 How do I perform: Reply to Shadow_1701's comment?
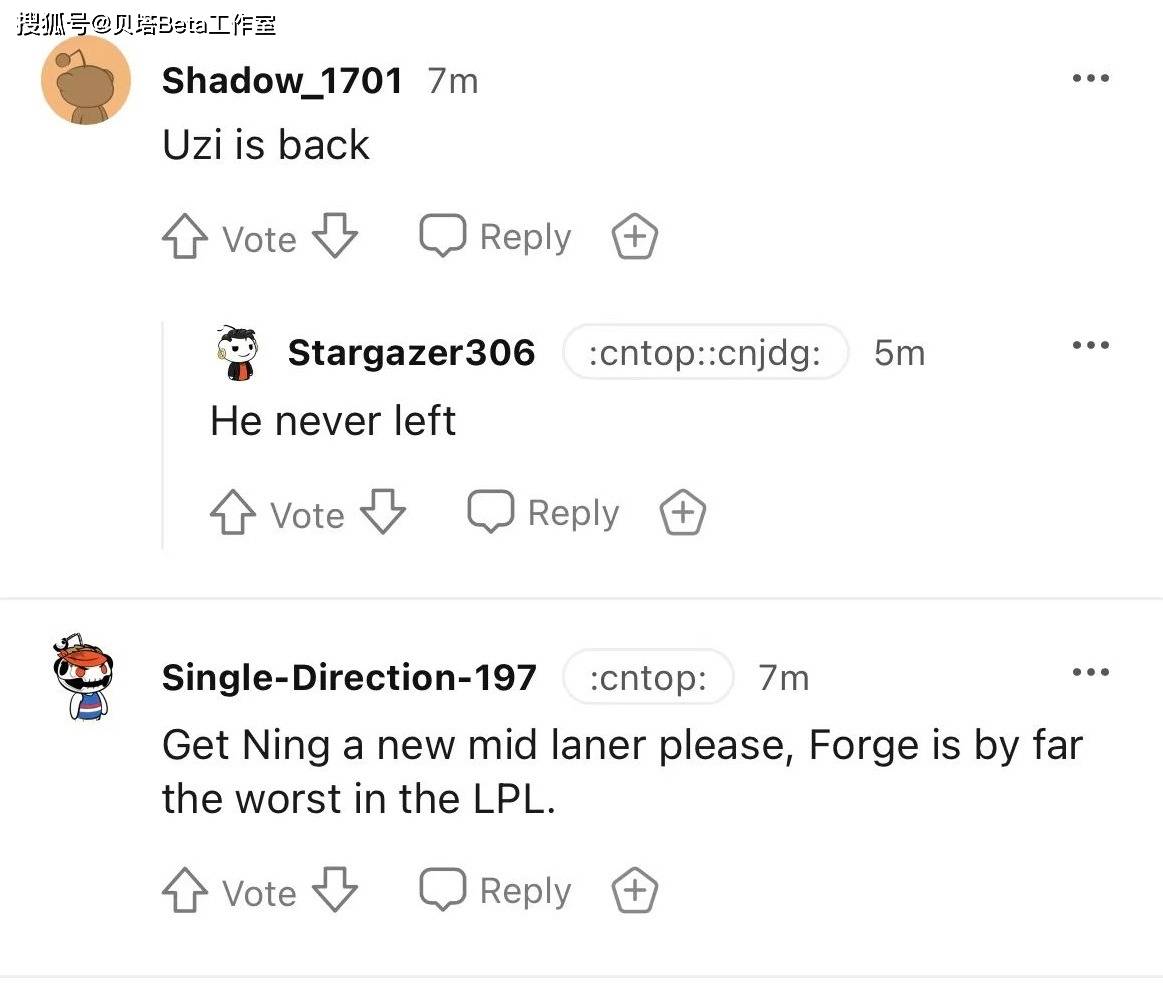pos(495,237)
